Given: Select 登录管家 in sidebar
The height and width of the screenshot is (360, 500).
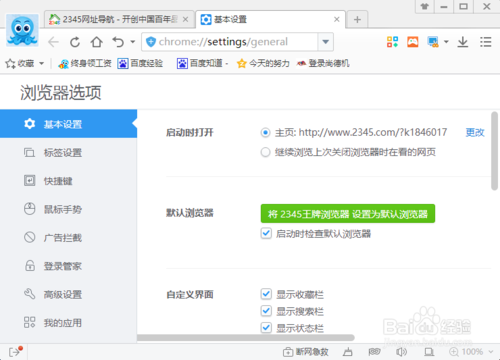Looking at the screenshot, I should [x=68, y=266].
